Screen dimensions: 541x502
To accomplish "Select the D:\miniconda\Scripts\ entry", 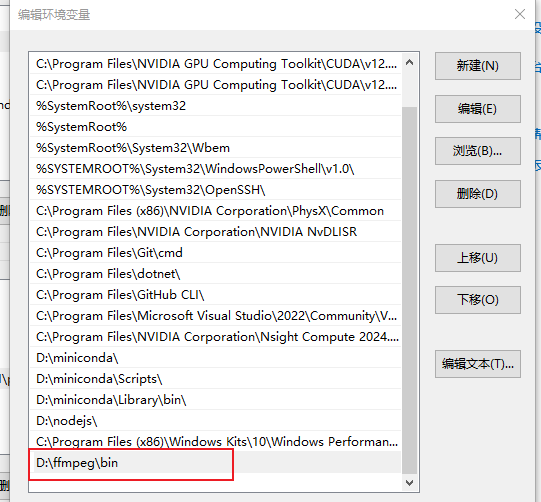I will point(216,379).
